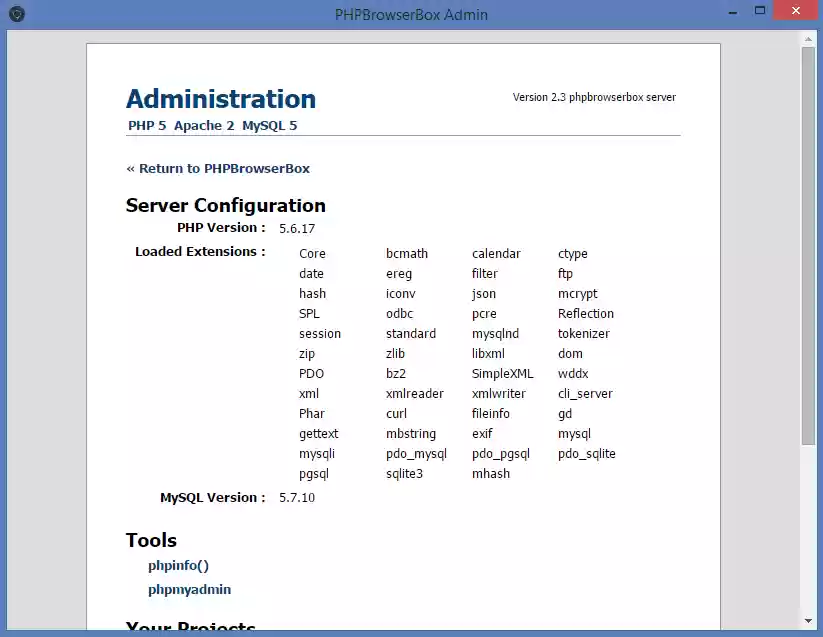Click the sqlite3 extension entry
This screenshot has width=823, height=637.
[404, 474]
